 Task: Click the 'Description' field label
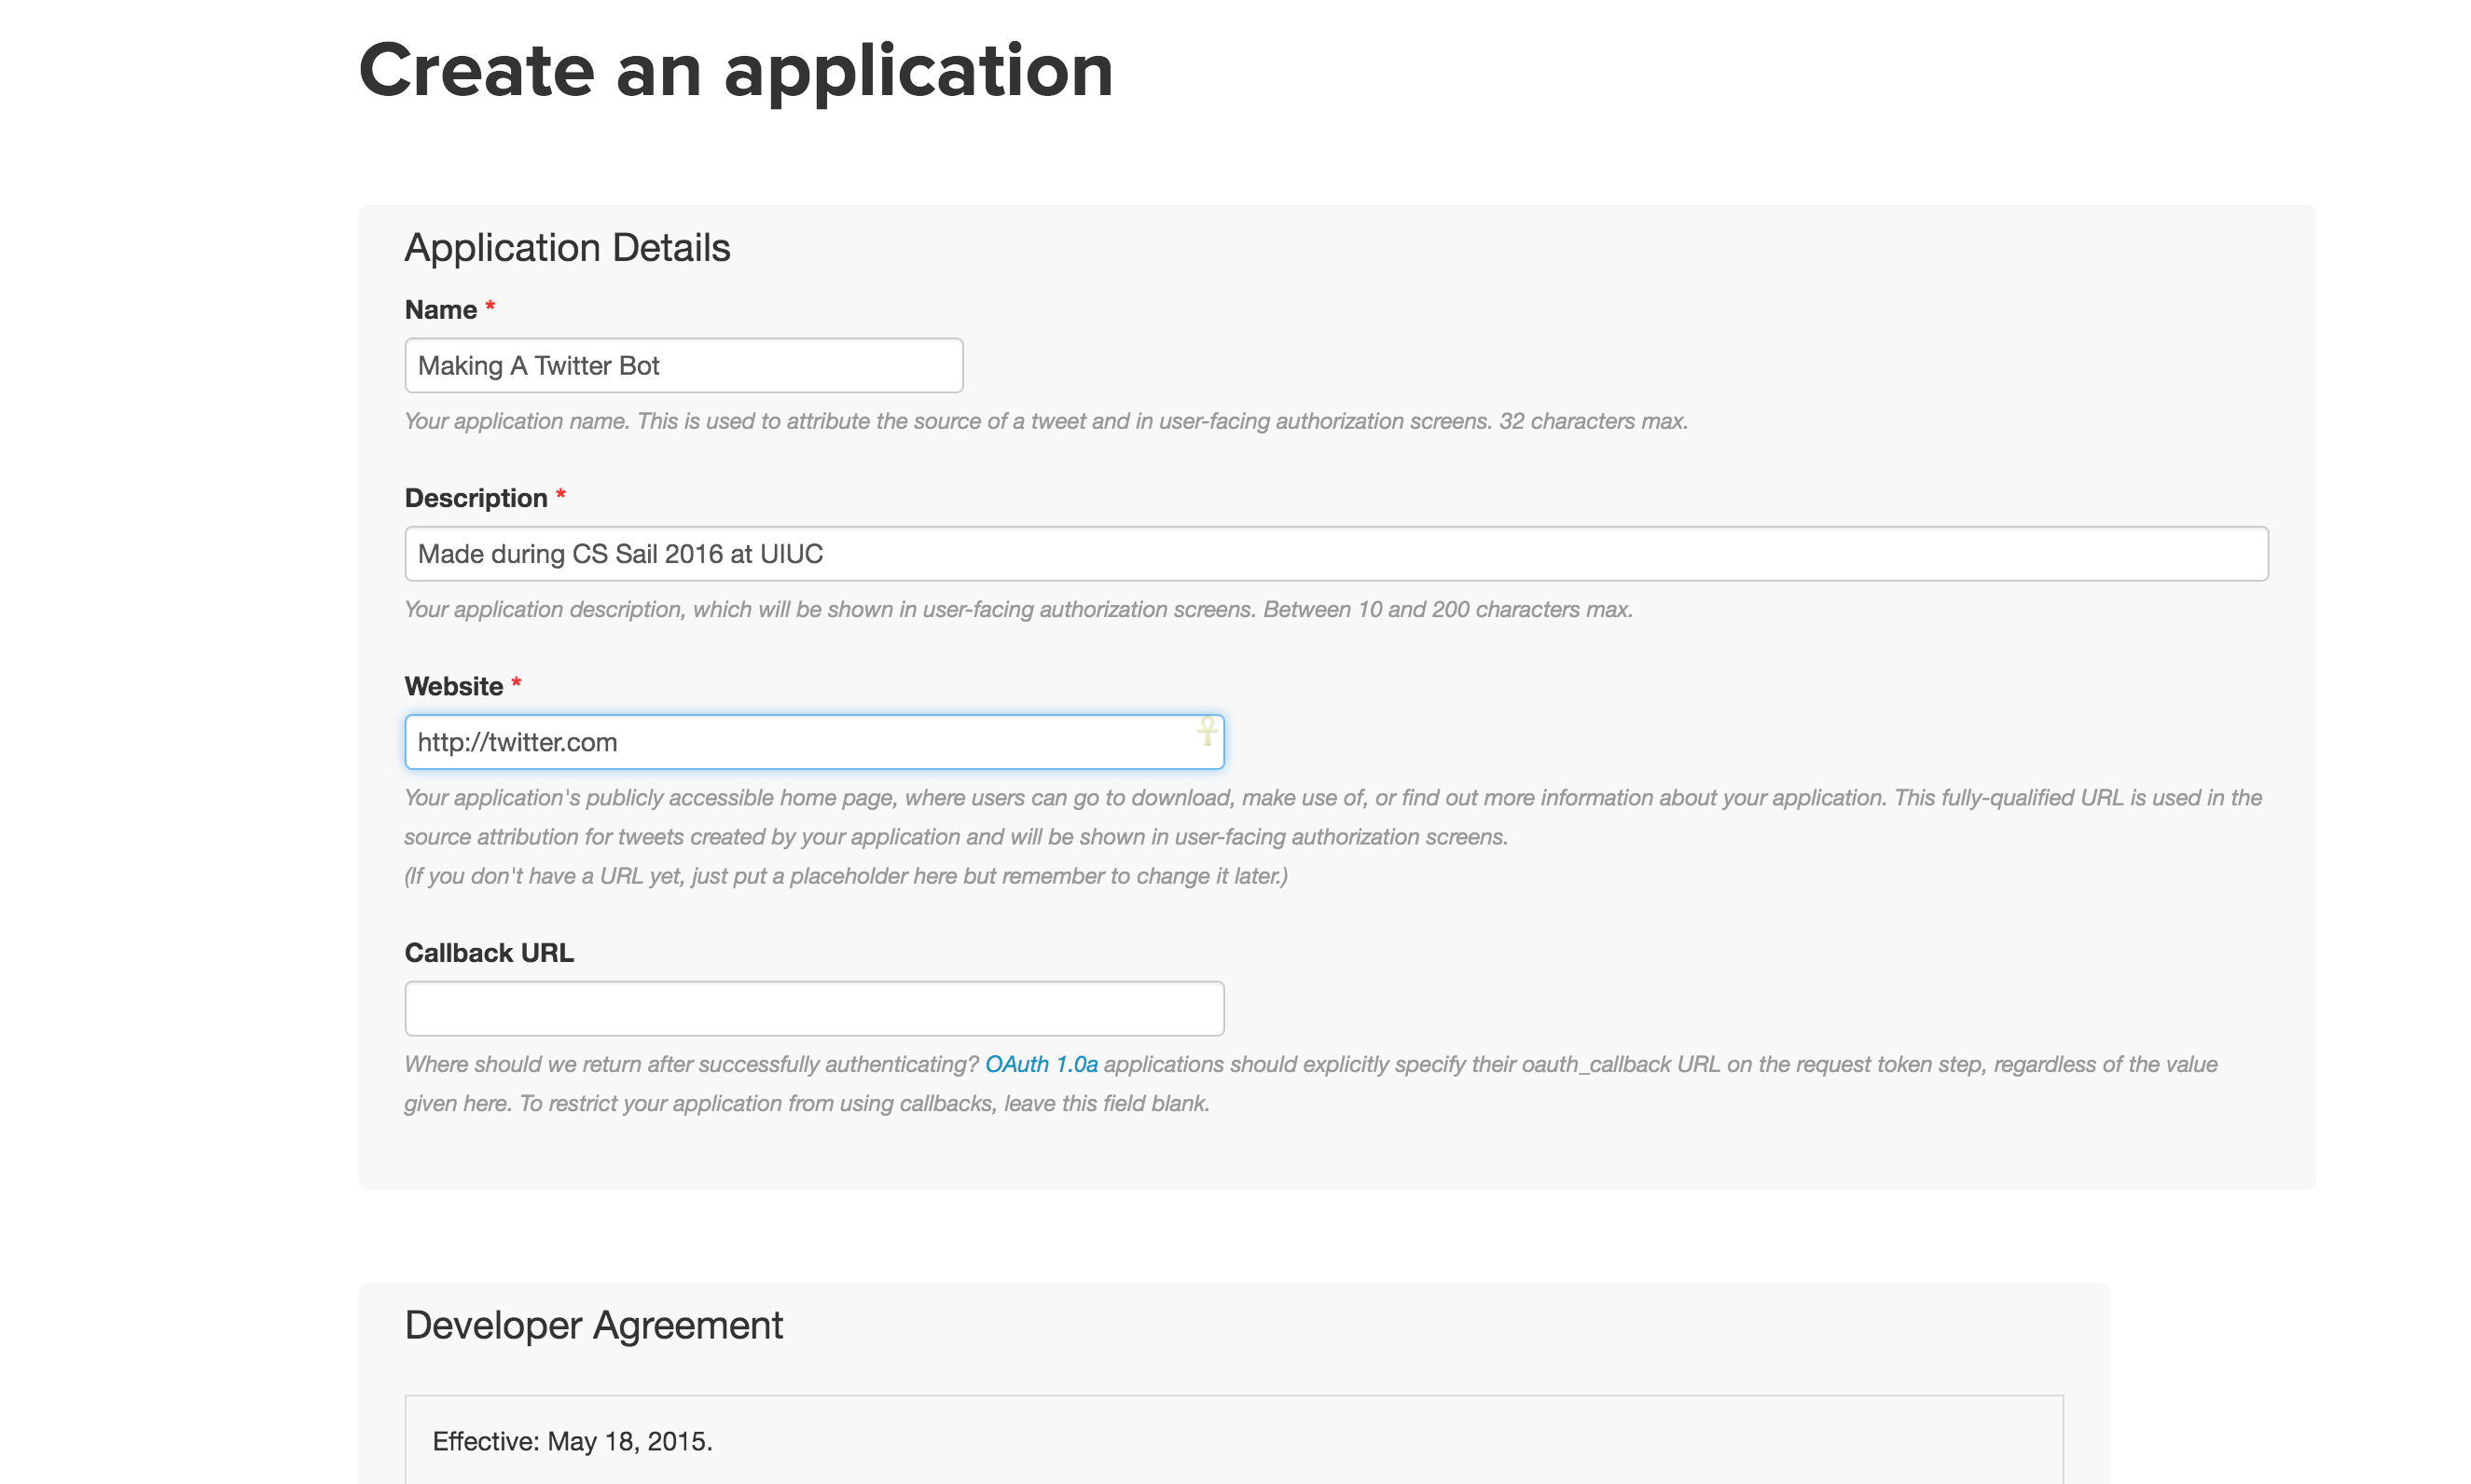coord(476,498)
